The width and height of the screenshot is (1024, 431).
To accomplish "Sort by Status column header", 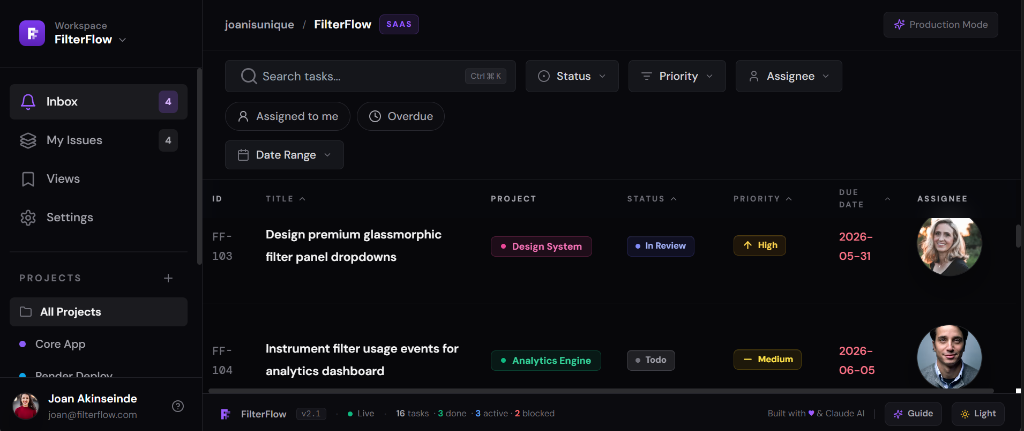I will tap(652, 199).
